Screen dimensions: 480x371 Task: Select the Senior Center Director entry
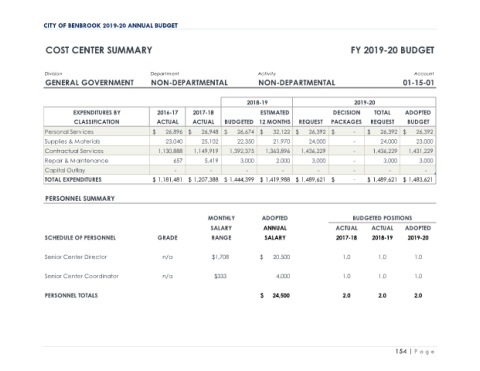[76, 257]
